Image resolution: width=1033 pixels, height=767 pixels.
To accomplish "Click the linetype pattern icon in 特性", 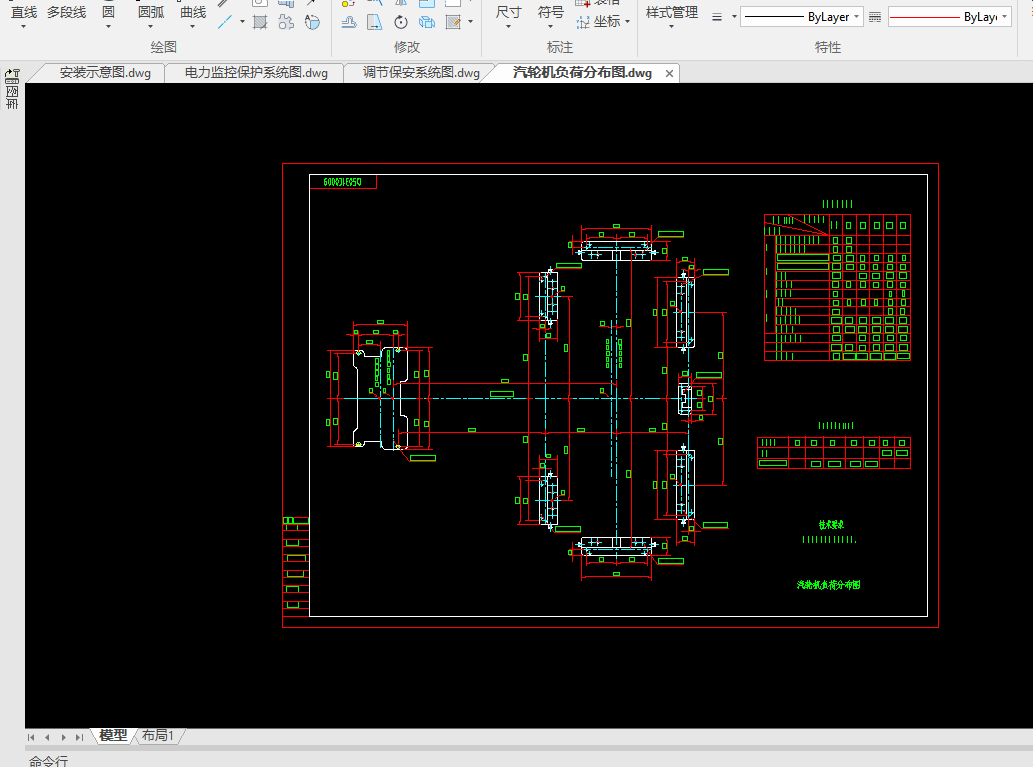I will (875, 17).
